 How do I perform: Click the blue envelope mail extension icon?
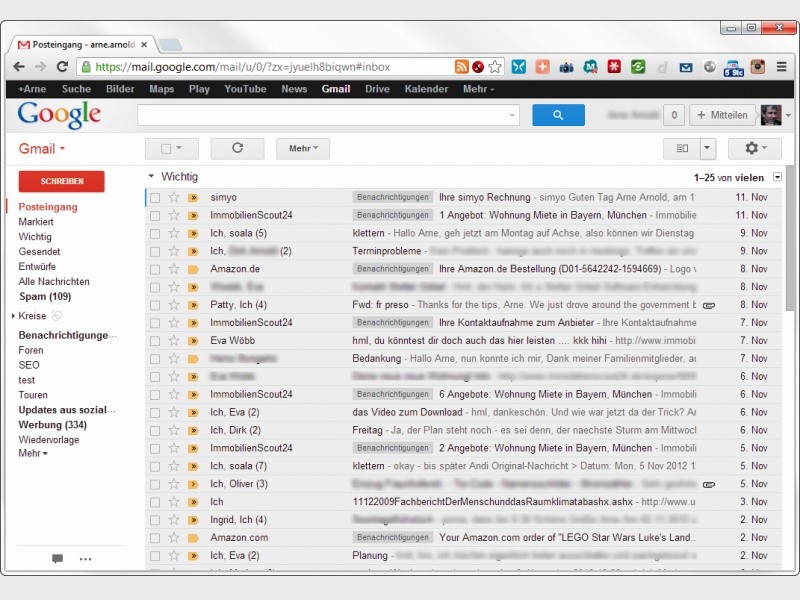(x=686, y=67)
